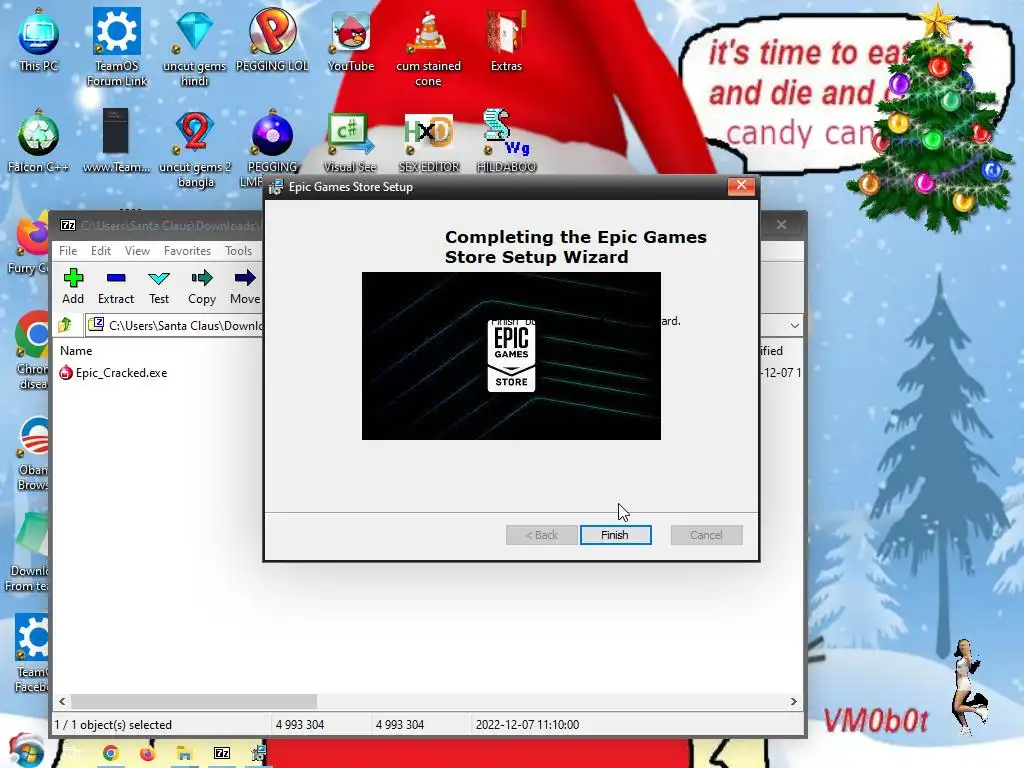Viewport: 1024px width, 768px height.
Task: Click the right scroll arrow in 7-Zip
Action: (x=793, y=701)
